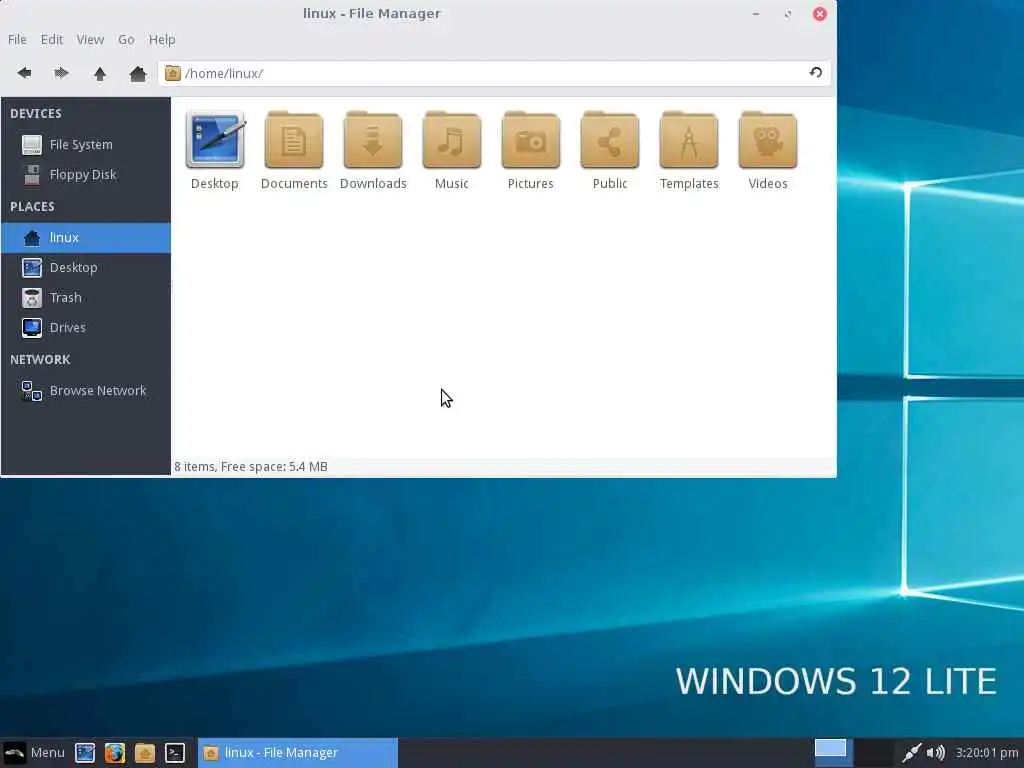Minimize the File Manager window
The height and width of the screenshot is (768, 1024).
(x=756, y=14)
